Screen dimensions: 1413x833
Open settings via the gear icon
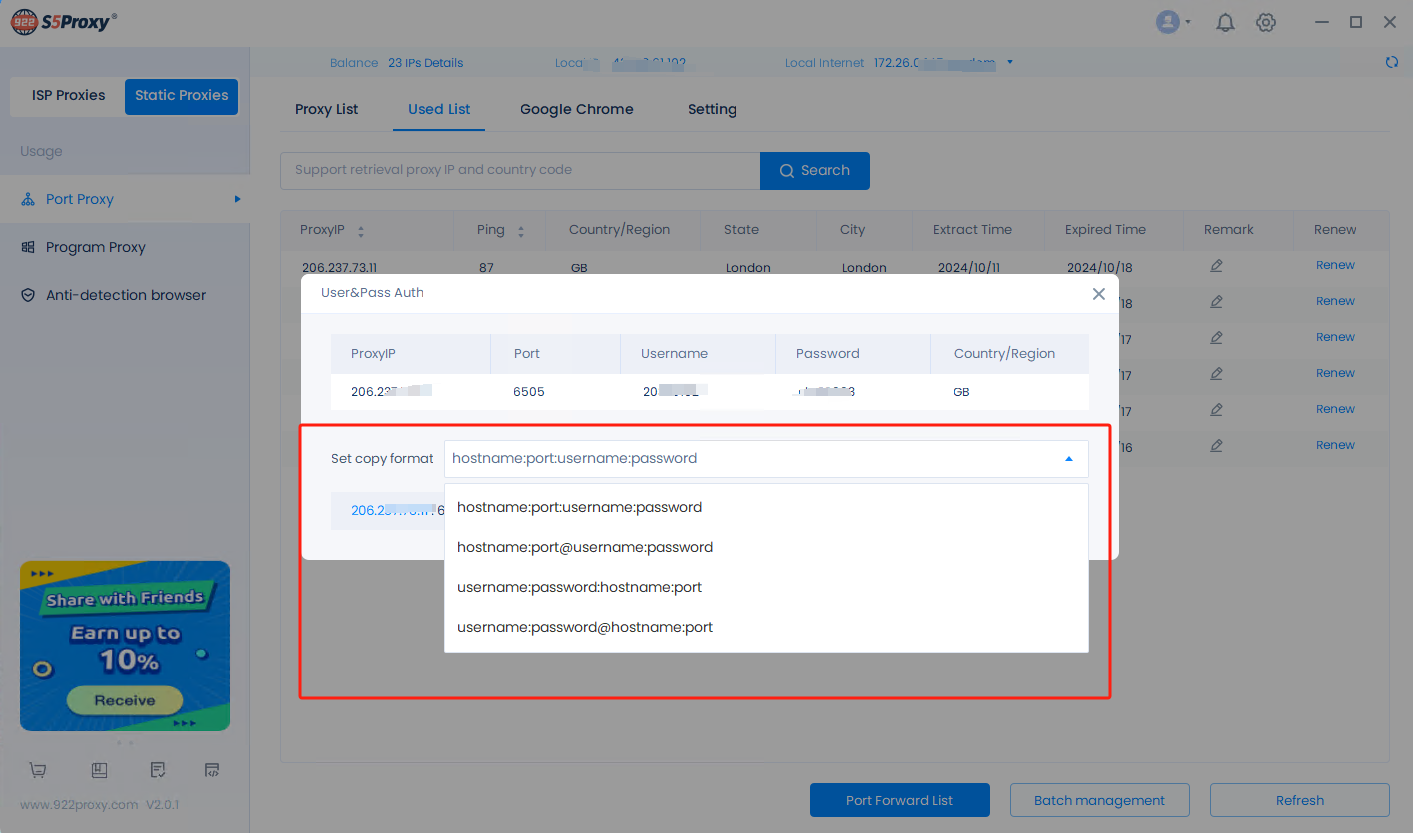pos(1266,22)
